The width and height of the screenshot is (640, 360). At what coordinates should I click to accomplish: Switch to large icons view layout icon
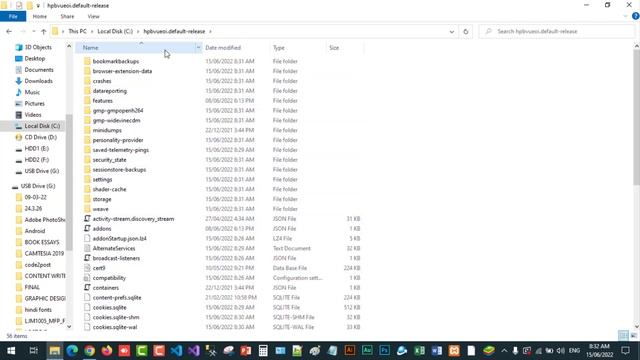coord(633,336)
